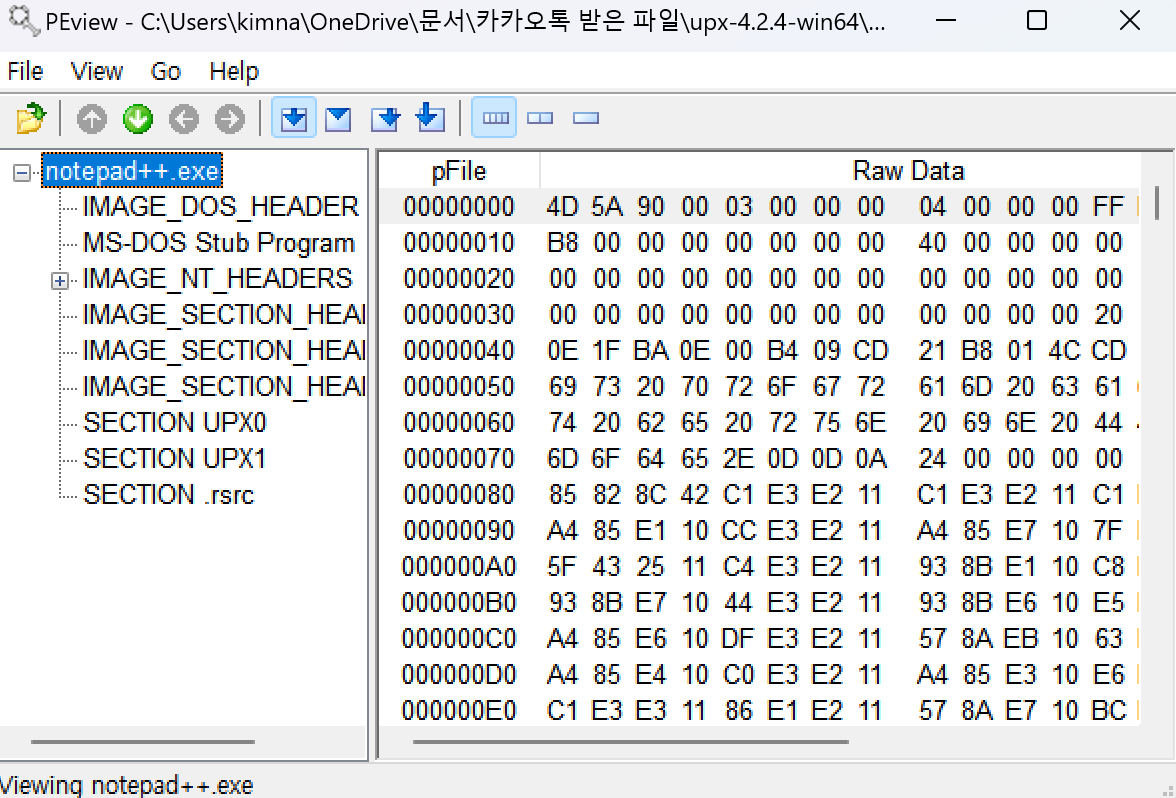The width and height of the screenshot is (1176, 798).
Task: Maximize the PEview window
Action: coord(1036,20)
